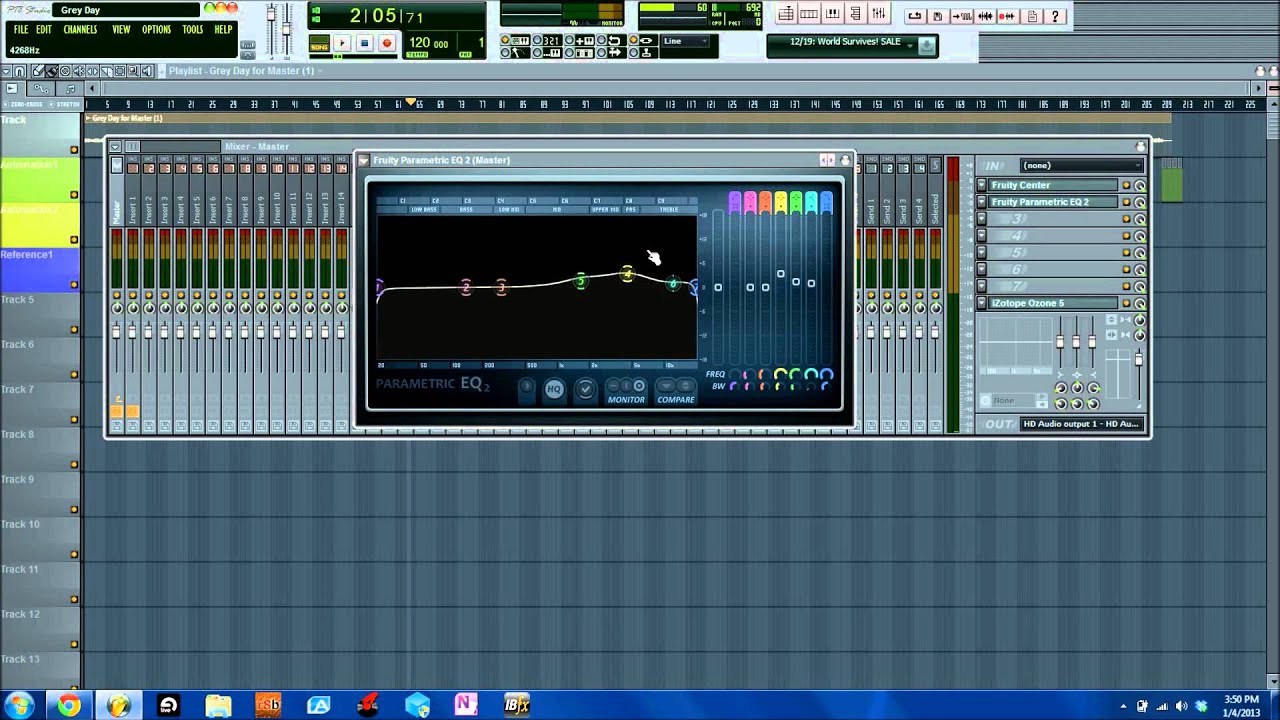Select the playlist mute tool icon
1280x720 pixels.
click(78, 71)
